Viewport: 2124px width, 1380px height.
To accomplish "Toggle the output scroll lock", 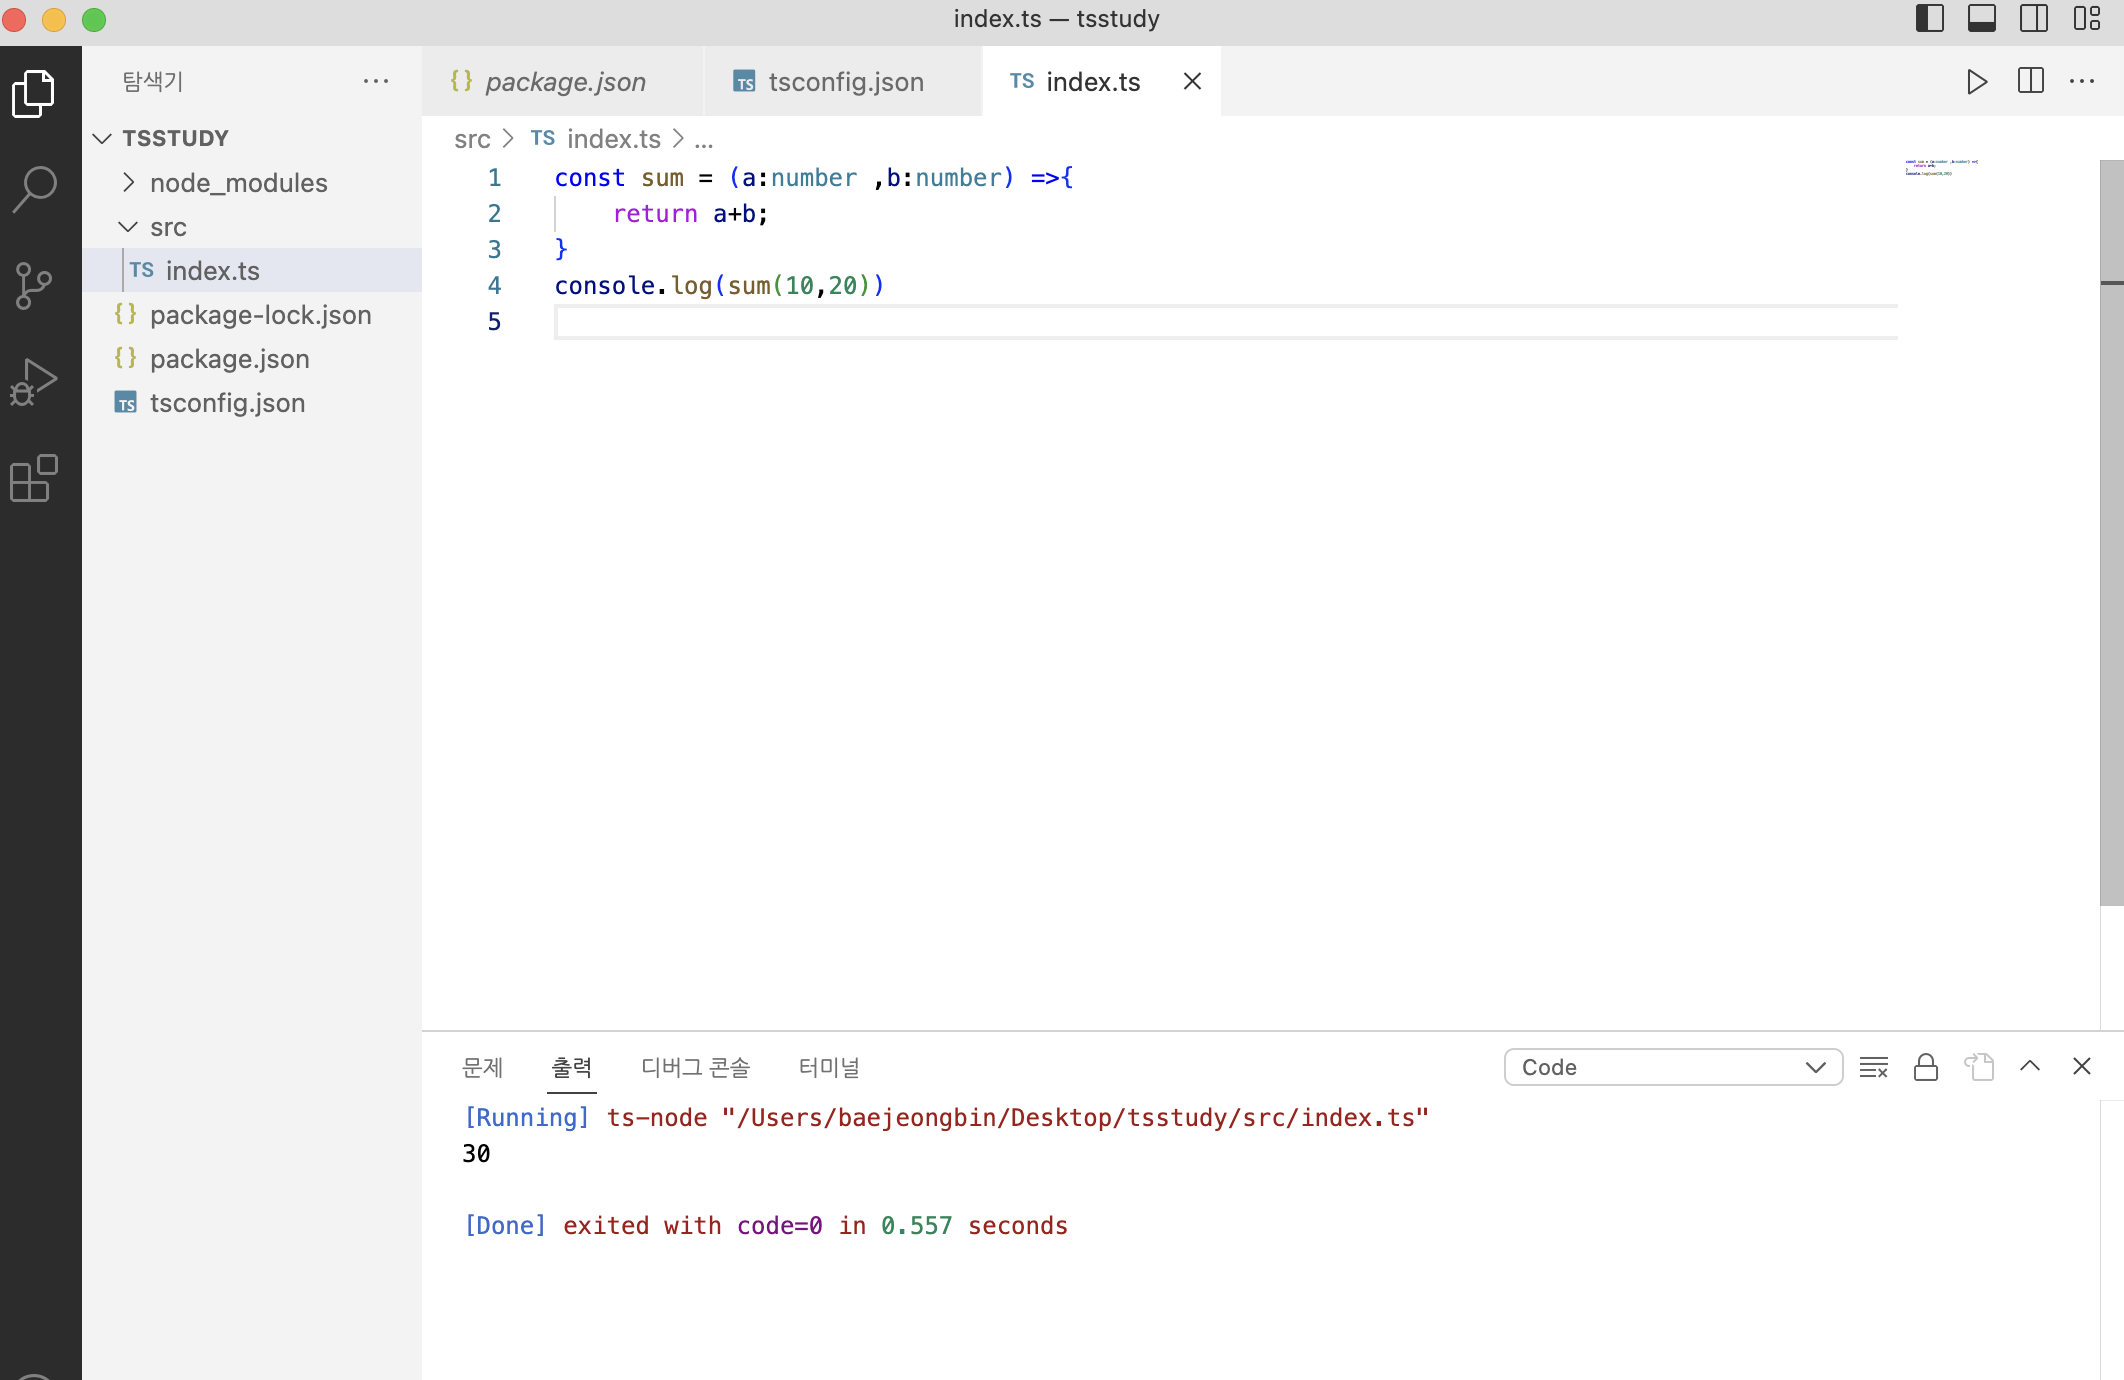I will point(1925,1067).
